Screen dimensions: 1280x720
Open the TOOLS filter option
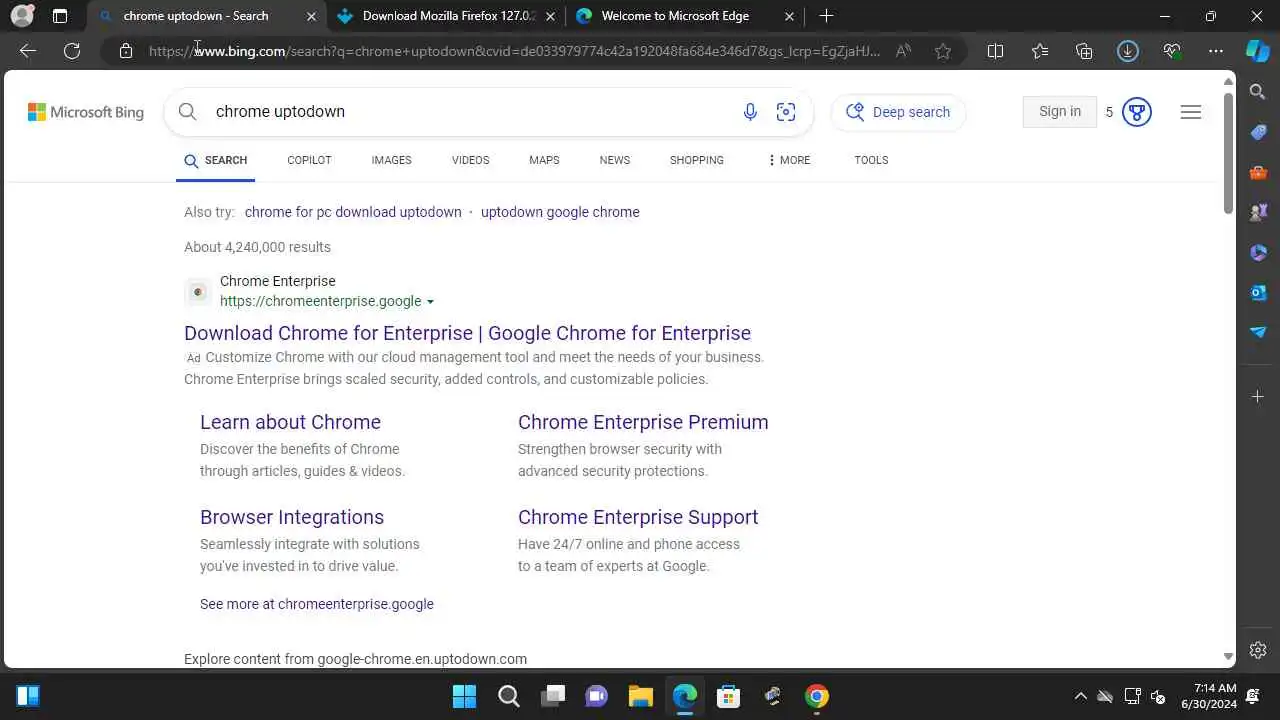[x=871, y=160]
